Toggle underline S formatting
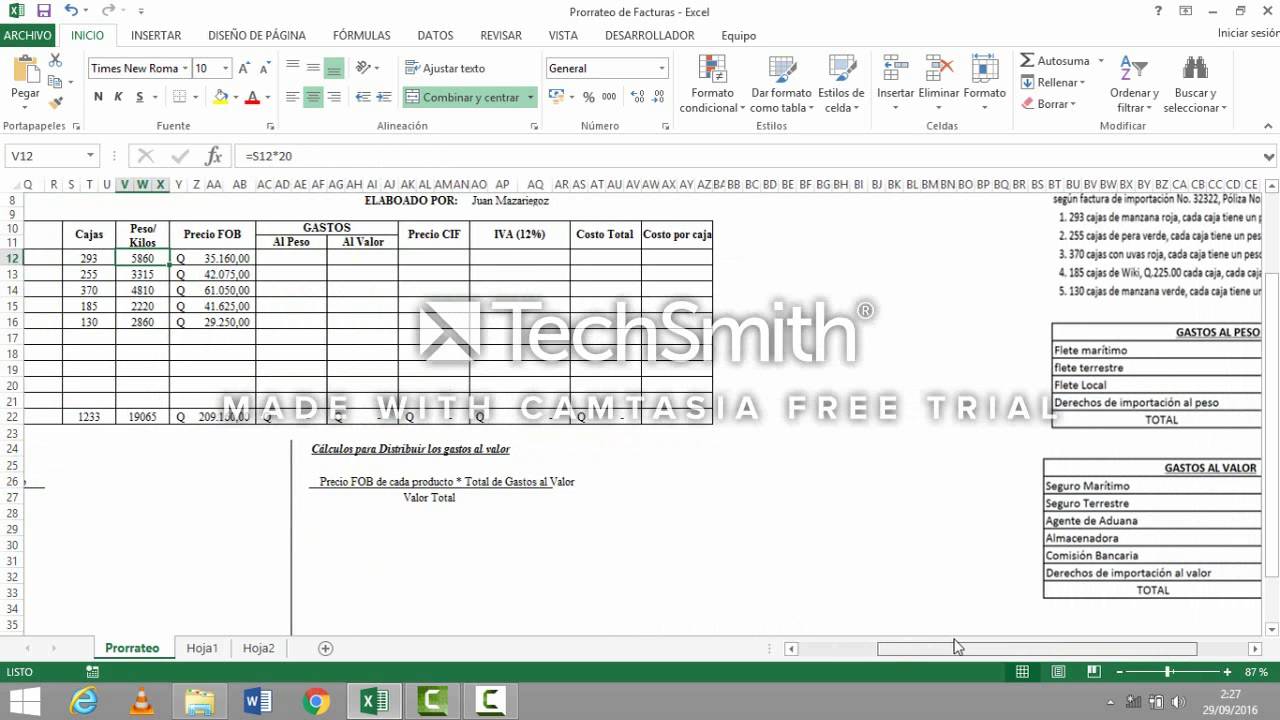The width and height of the screenshot is (1280, 720). coord(139,97)
